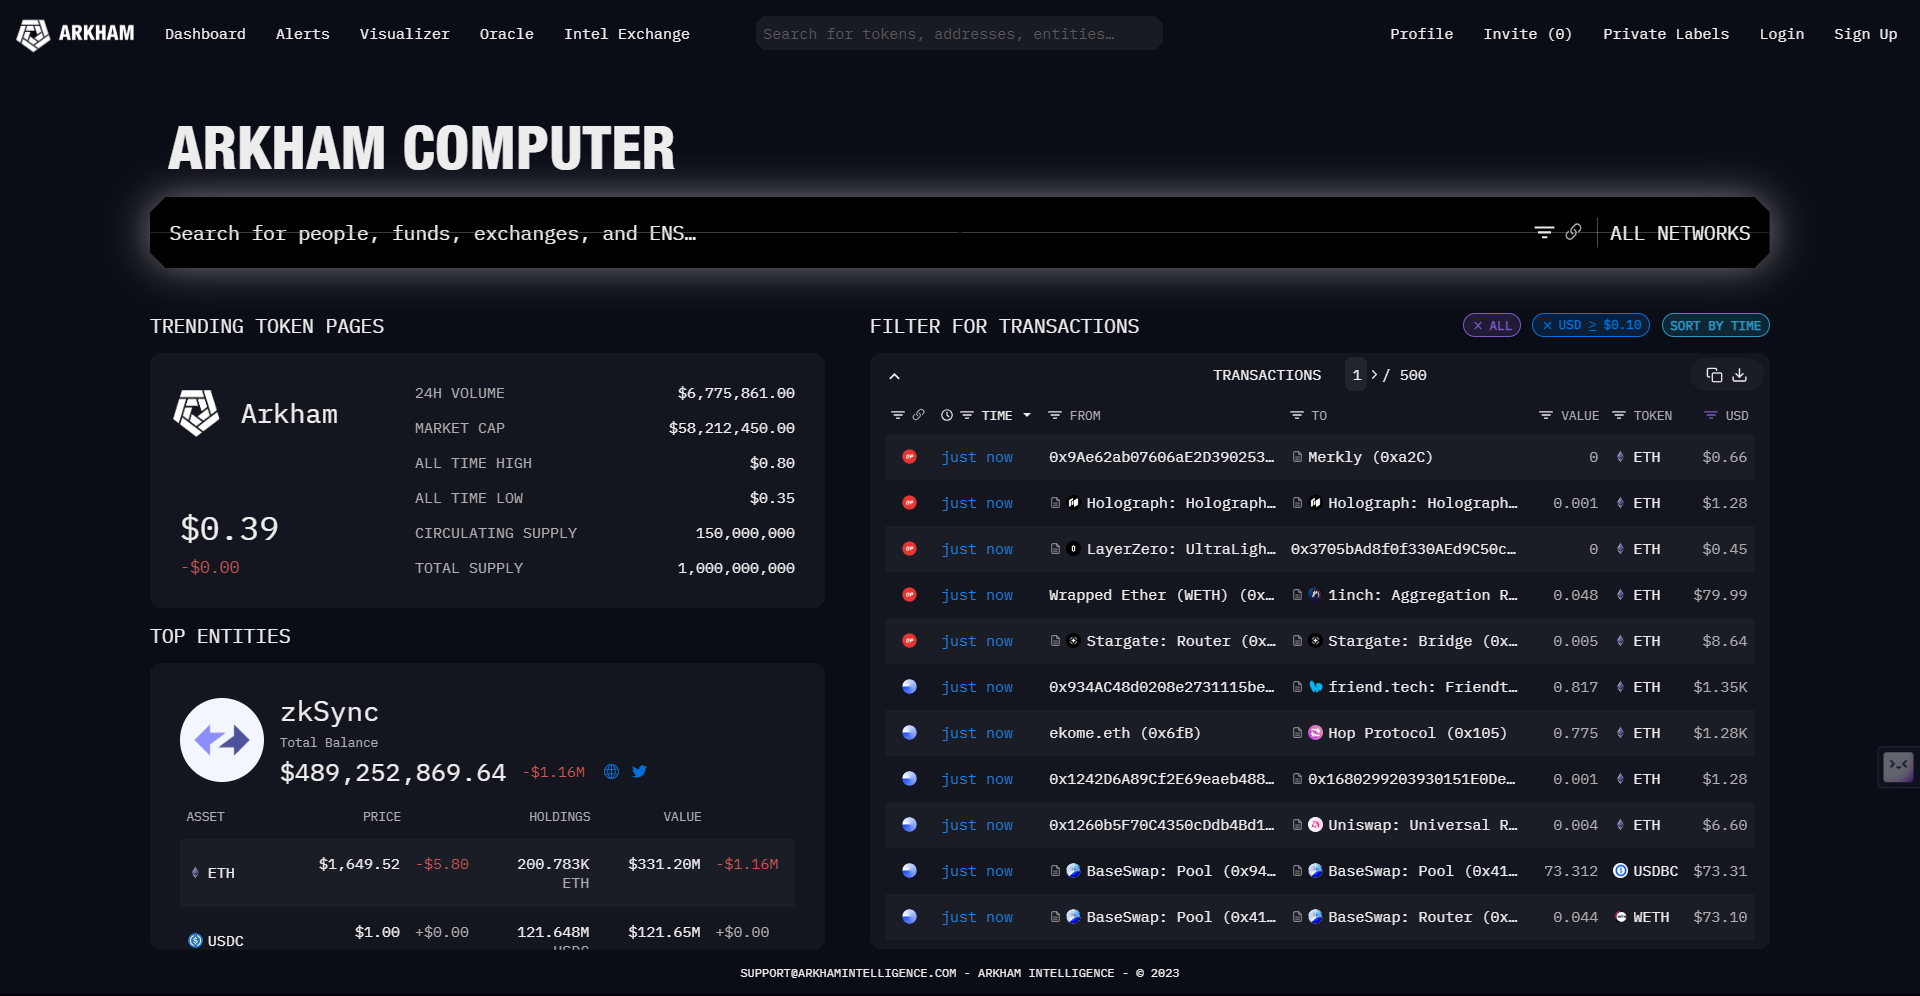
Task: Collapse the transactions panel with the chevron
Action: 894,376
